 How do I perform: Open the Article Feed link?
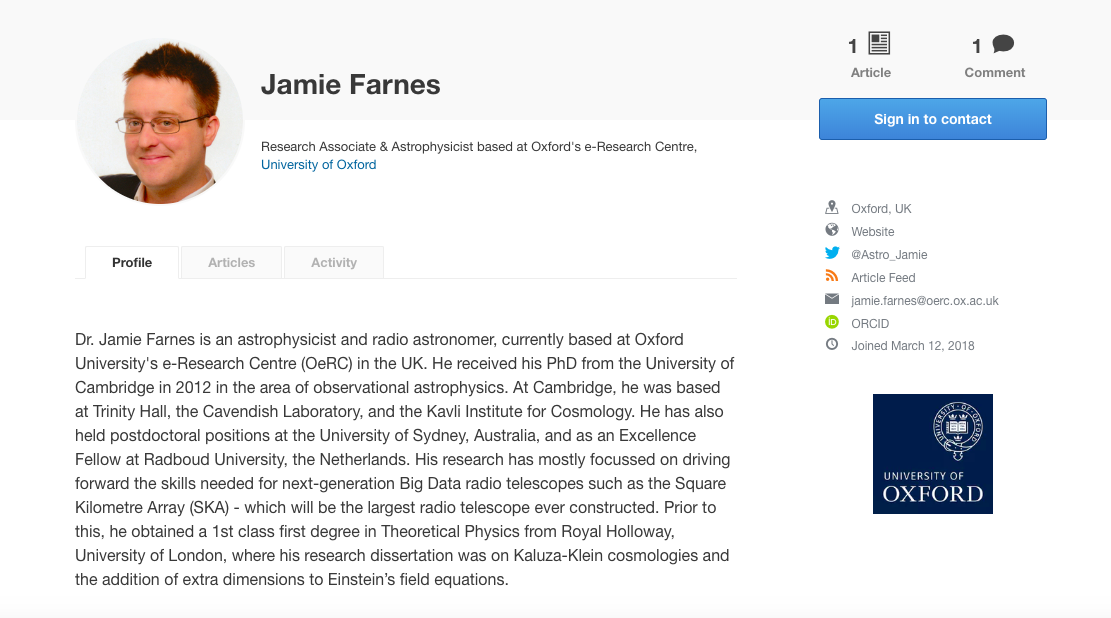883,278
